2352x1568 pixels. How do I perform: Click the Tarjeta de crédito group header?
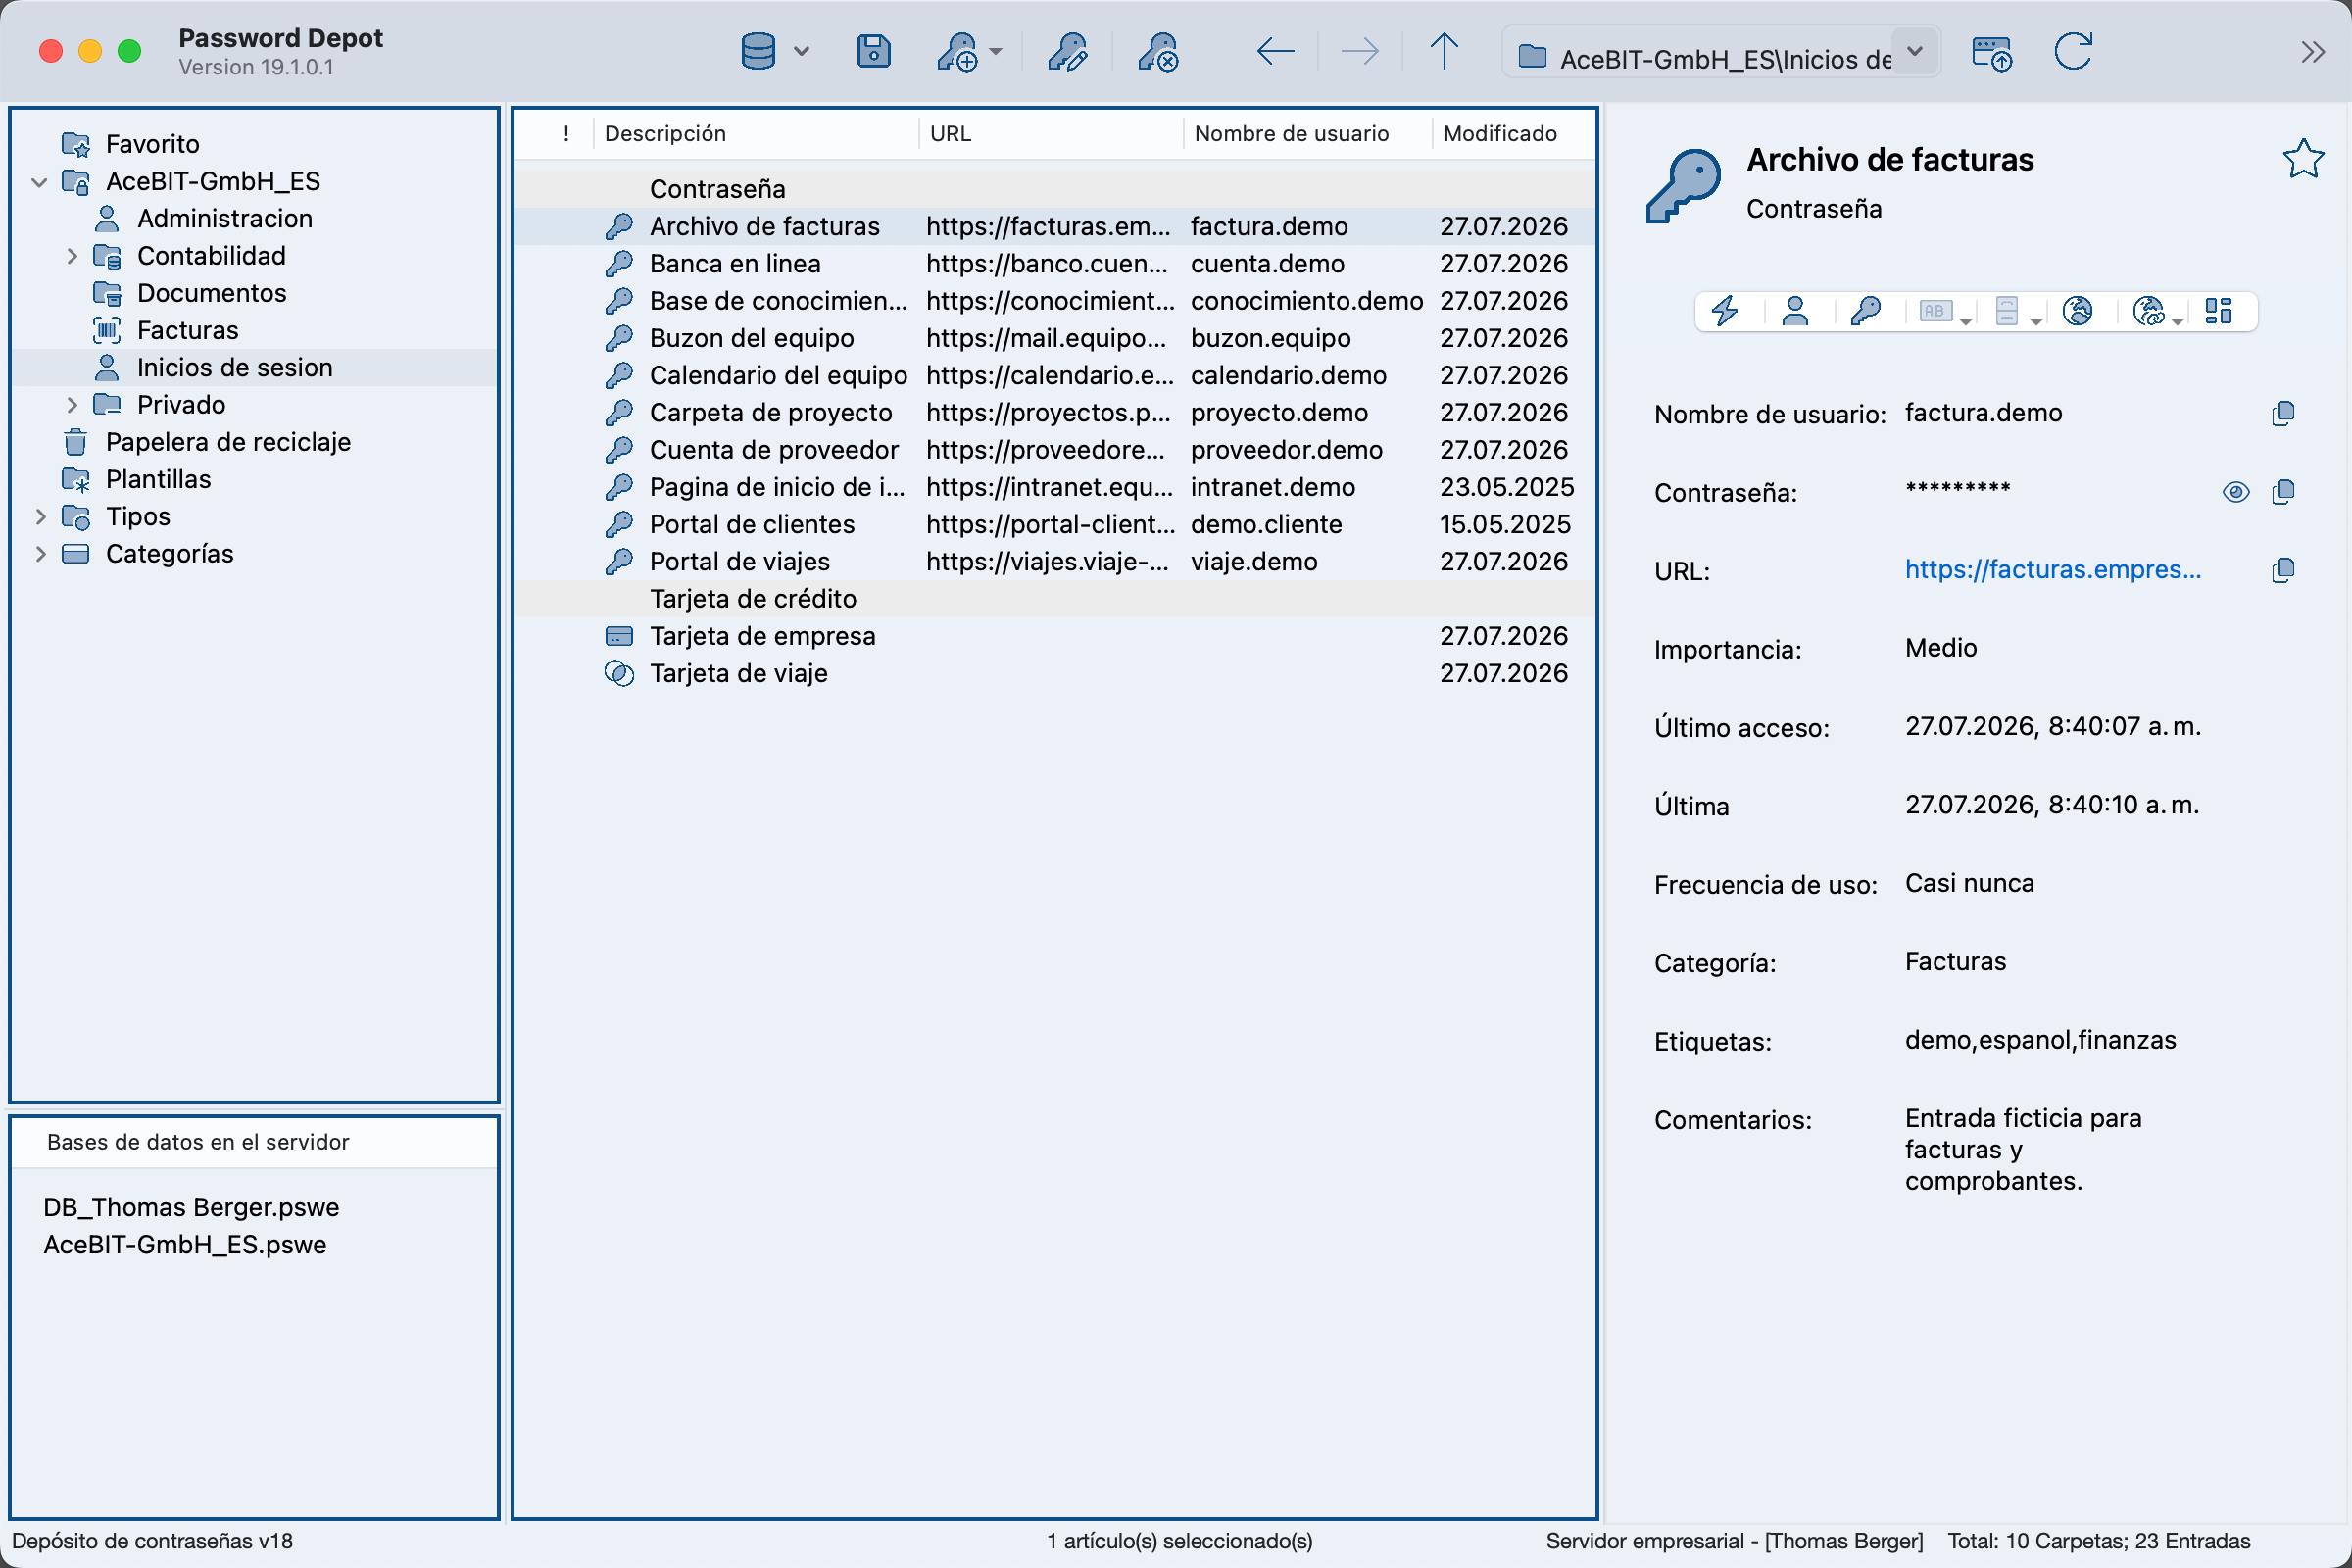point(1054,599)
